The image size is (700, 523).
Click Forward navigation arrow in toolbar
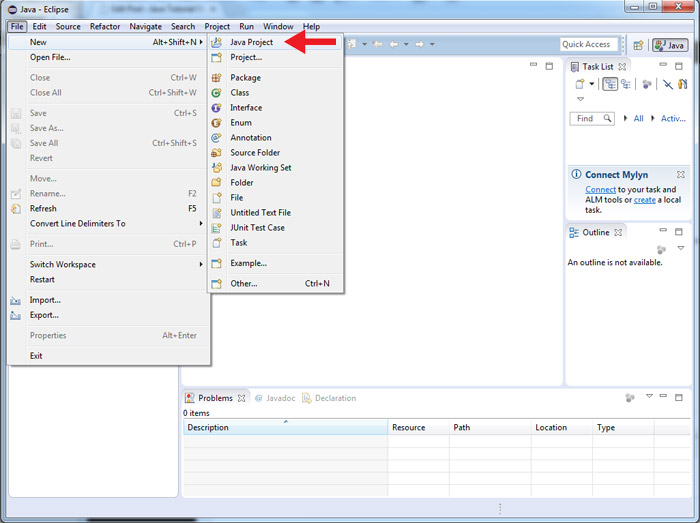pyautogui.click(x=419, y=44)
